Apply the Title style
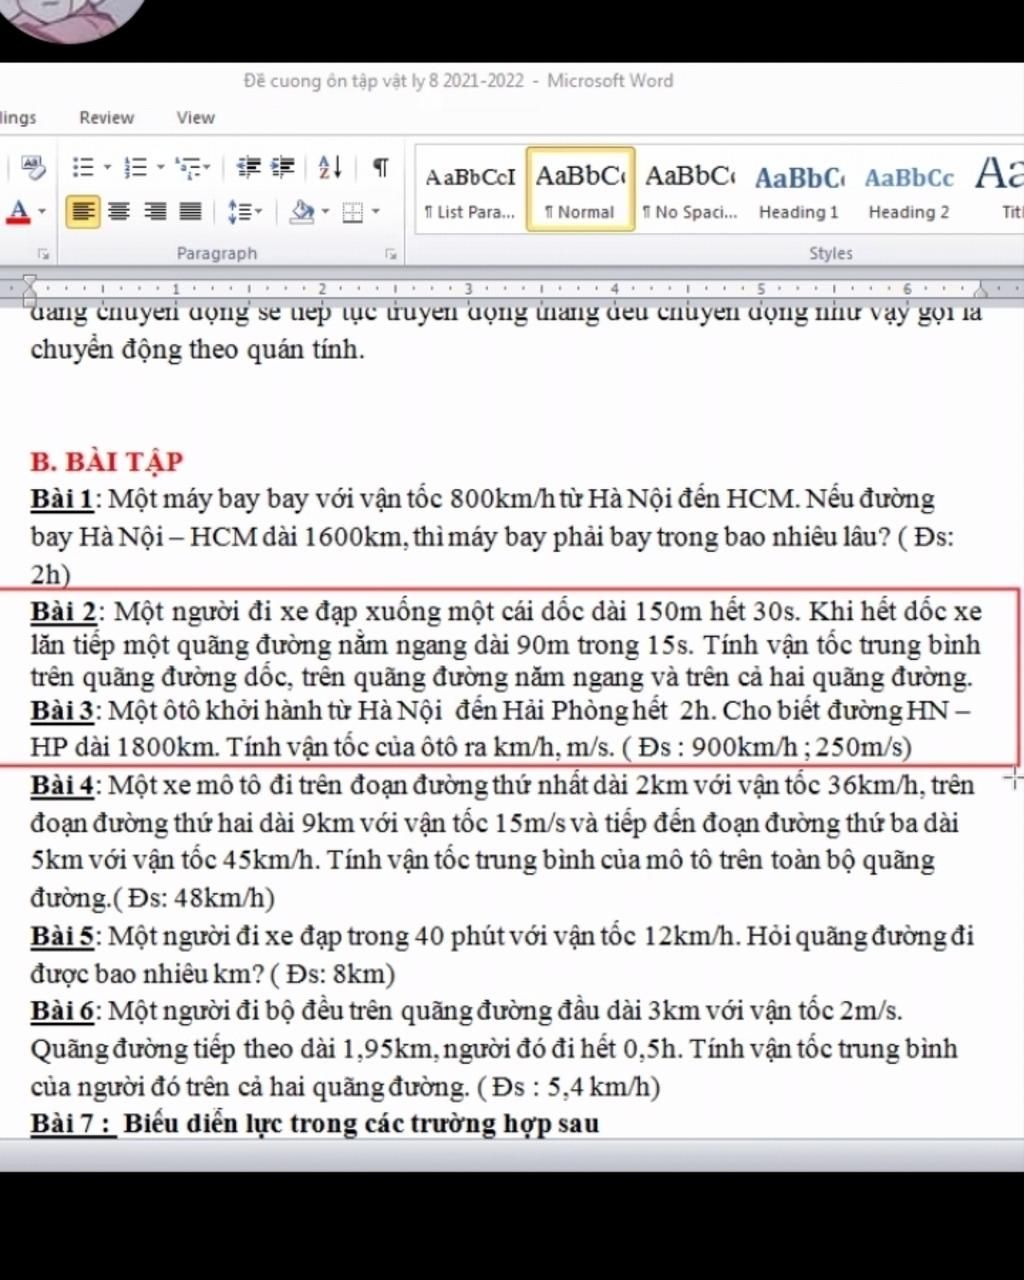Viewport: 1024px width, 1280px height. pyautogui.click(x=1000, y=190)
